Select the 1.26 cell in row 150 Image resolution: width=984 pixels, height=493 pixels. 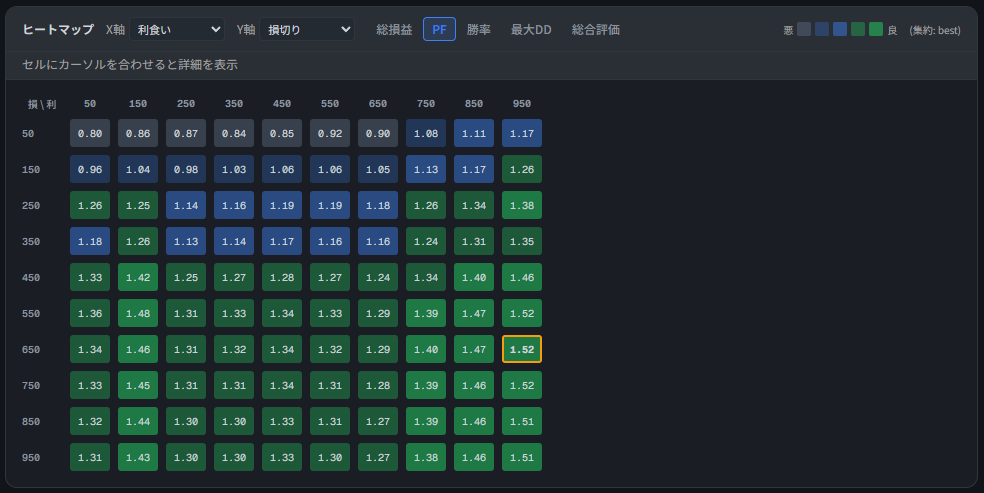point(522,169)
